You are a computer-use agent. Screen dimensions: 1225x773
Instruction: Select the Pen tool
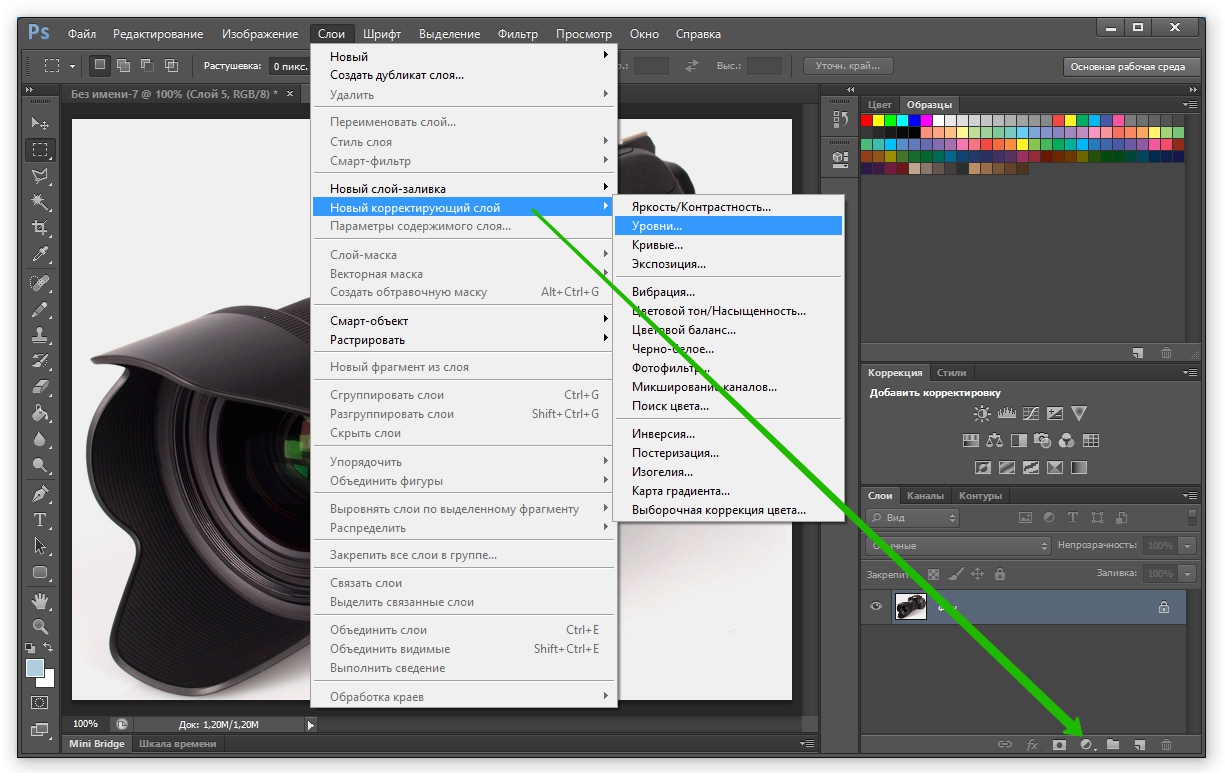click(x=40, y=493)
